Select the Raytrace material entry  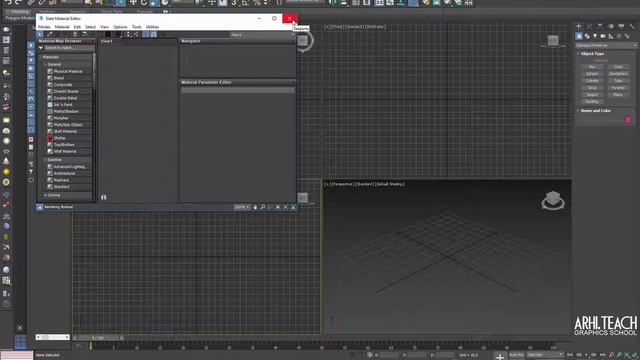tap(69, 180)
